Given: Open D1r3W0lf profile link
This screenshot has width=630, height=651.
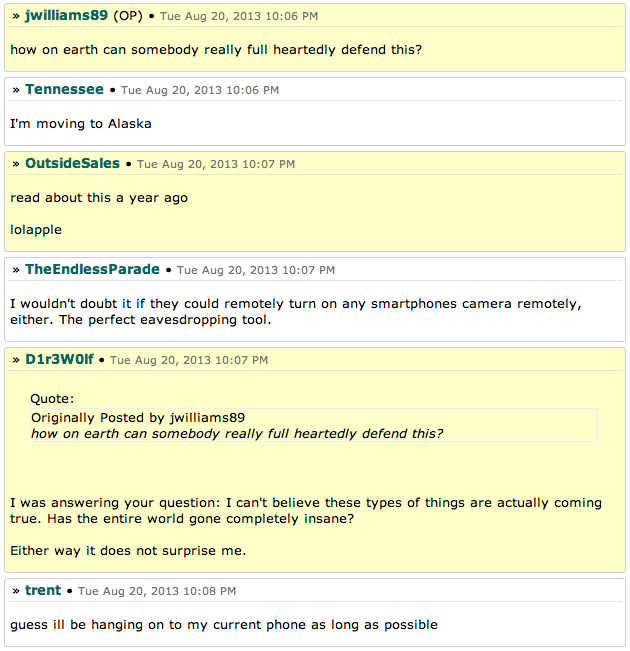Looking at the screenshot, I should coord(59,360).
